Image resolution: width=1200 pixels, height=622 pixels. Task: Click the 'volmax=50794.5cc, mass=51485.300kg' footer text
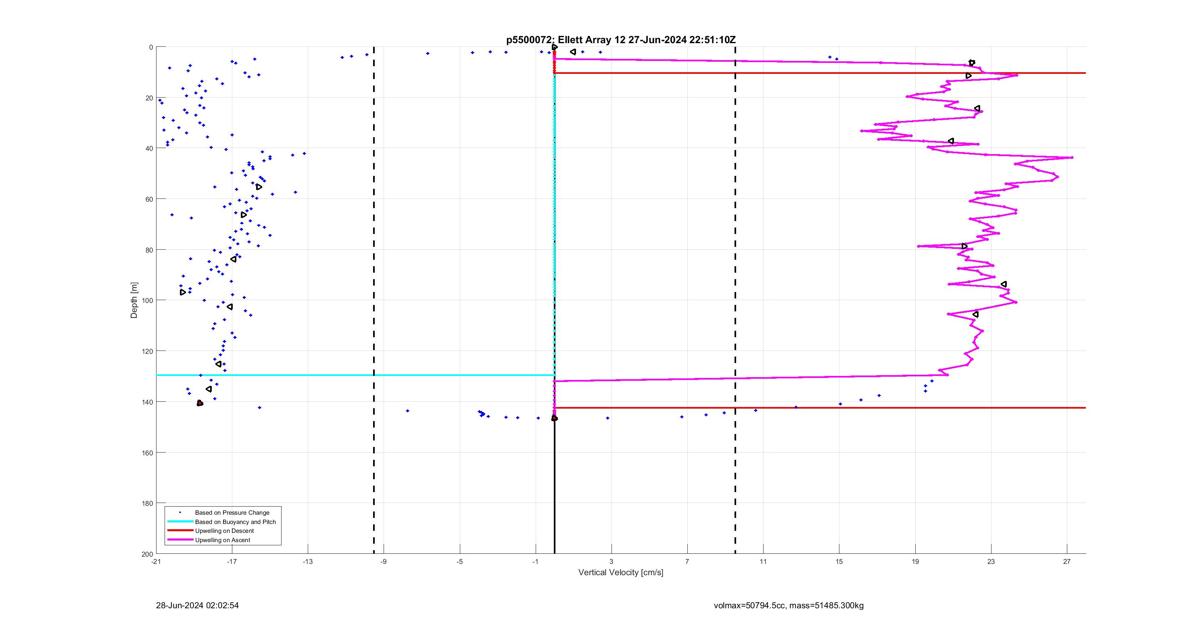(788, 605)
